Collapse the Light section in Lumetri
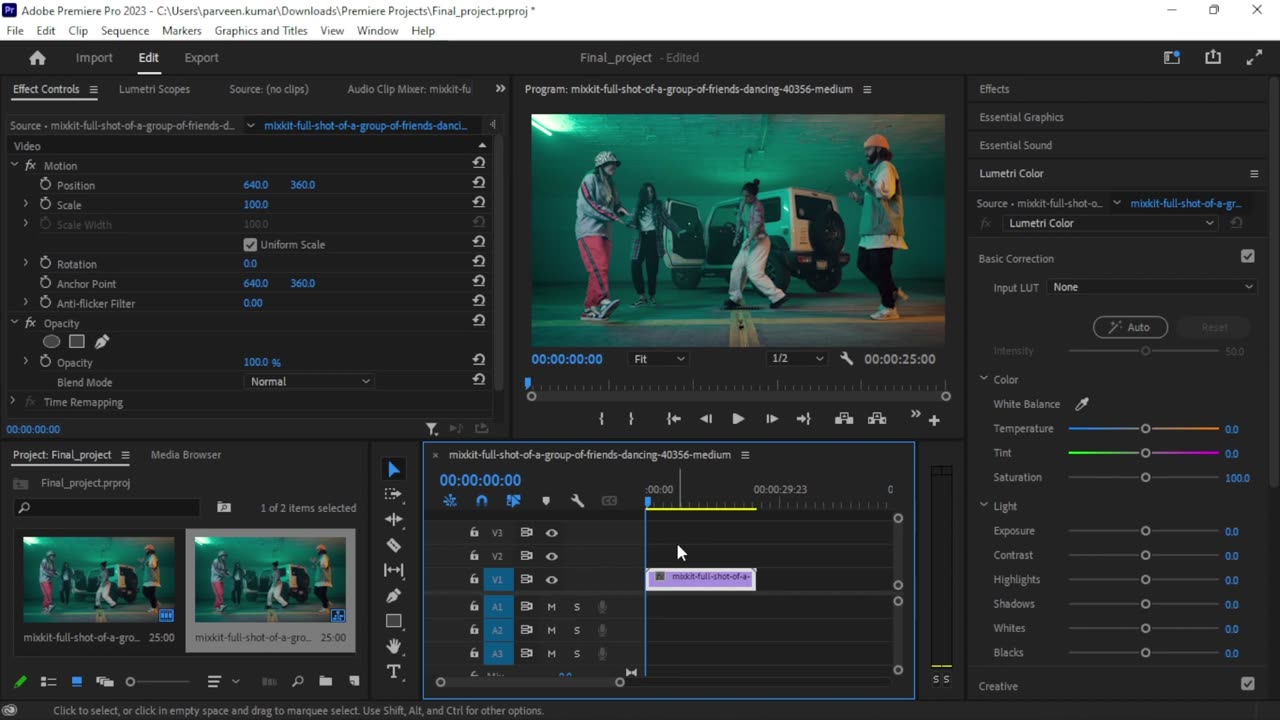The height and width of the screenshot is (720, 1280). [984, 506]
